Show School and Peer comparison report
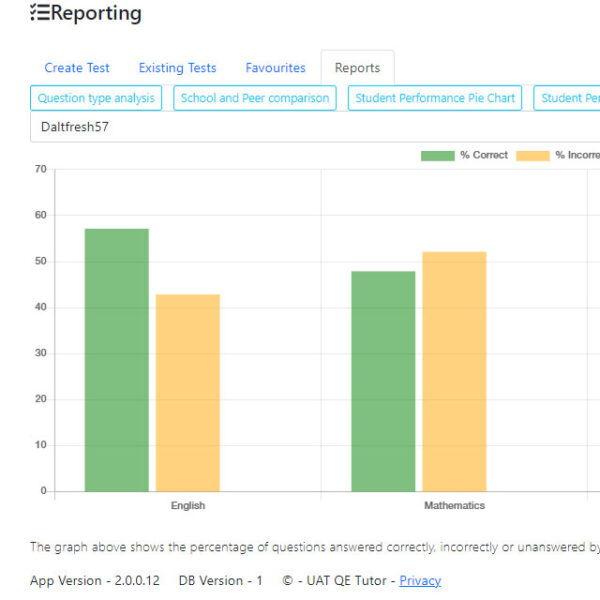Viewport: 600px width, 600px height. (255, 98)
